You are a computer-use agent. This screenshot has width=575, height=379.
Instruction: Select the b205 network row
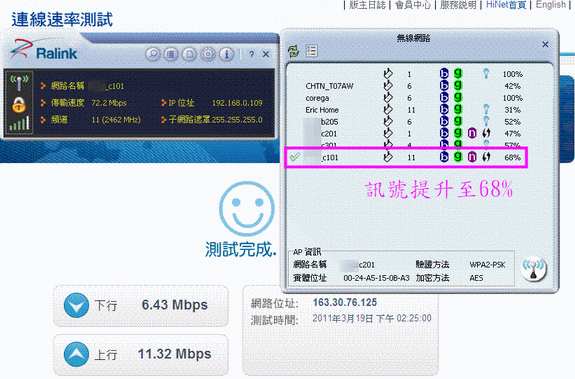[414, 122]
